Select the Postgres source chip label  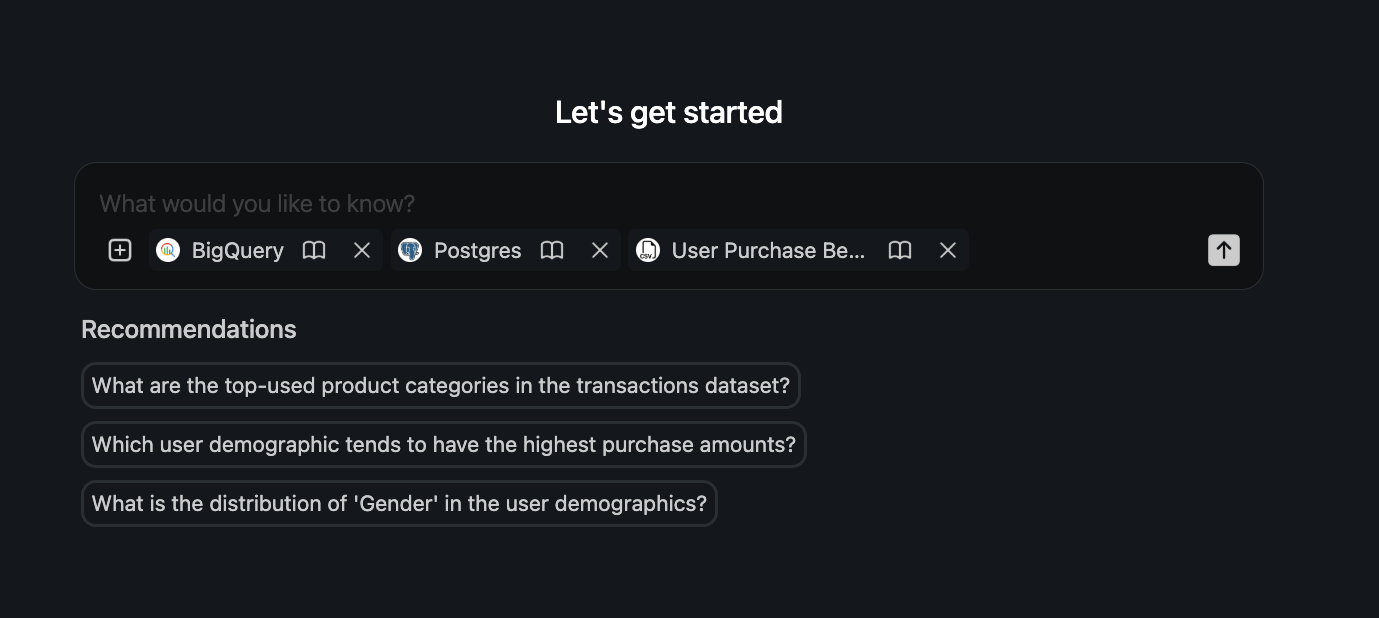click(x=477, y=250)
